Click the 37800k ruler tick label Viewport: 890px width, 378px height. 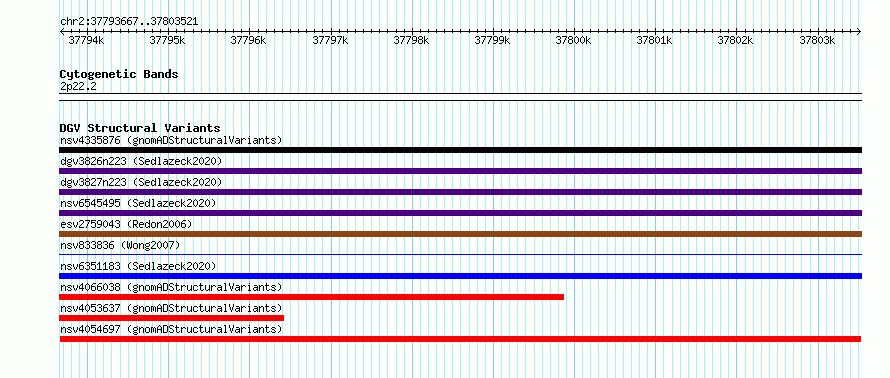coord(574,40)
